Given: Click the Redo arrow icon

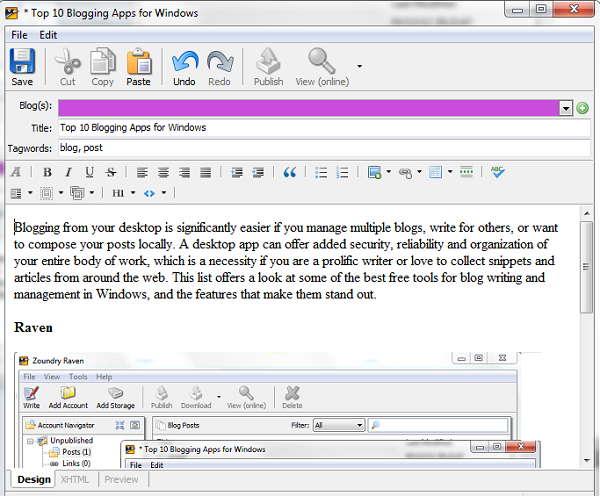Looking at the screenshot, I should point(220,67).
